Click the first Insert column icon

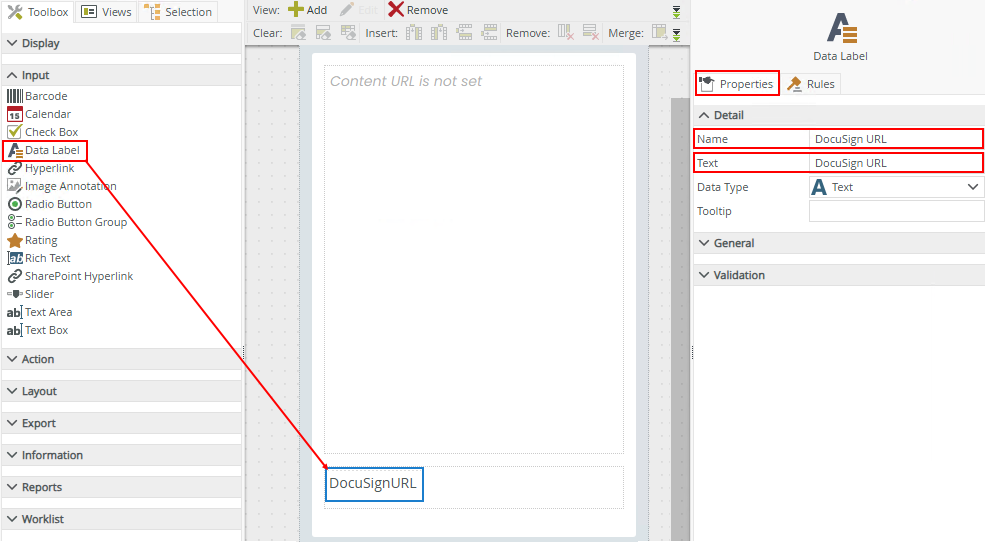414,33
